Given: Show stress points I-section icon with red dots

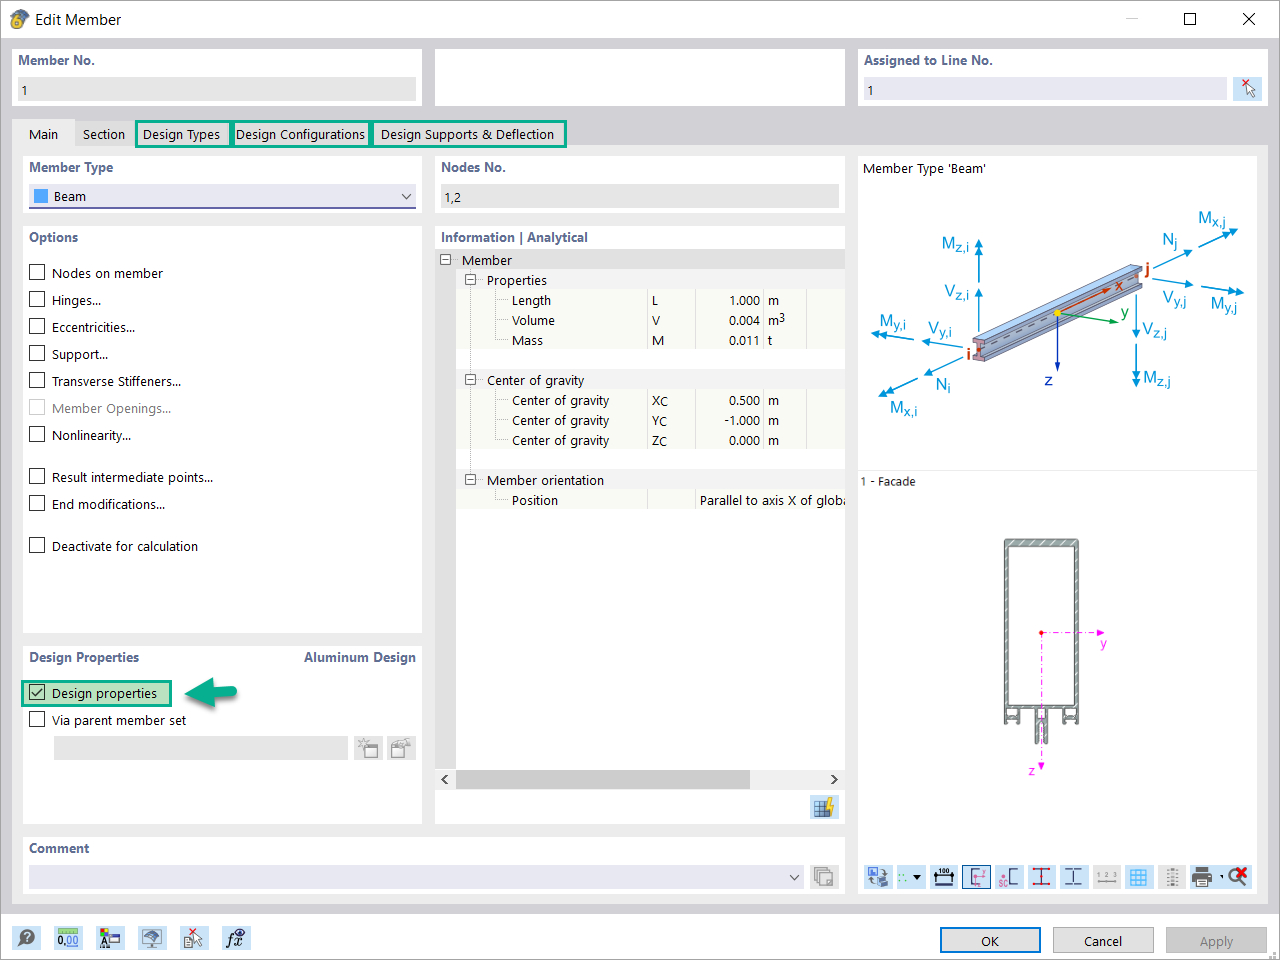Looking at the screenshot, I should 1041,877.
